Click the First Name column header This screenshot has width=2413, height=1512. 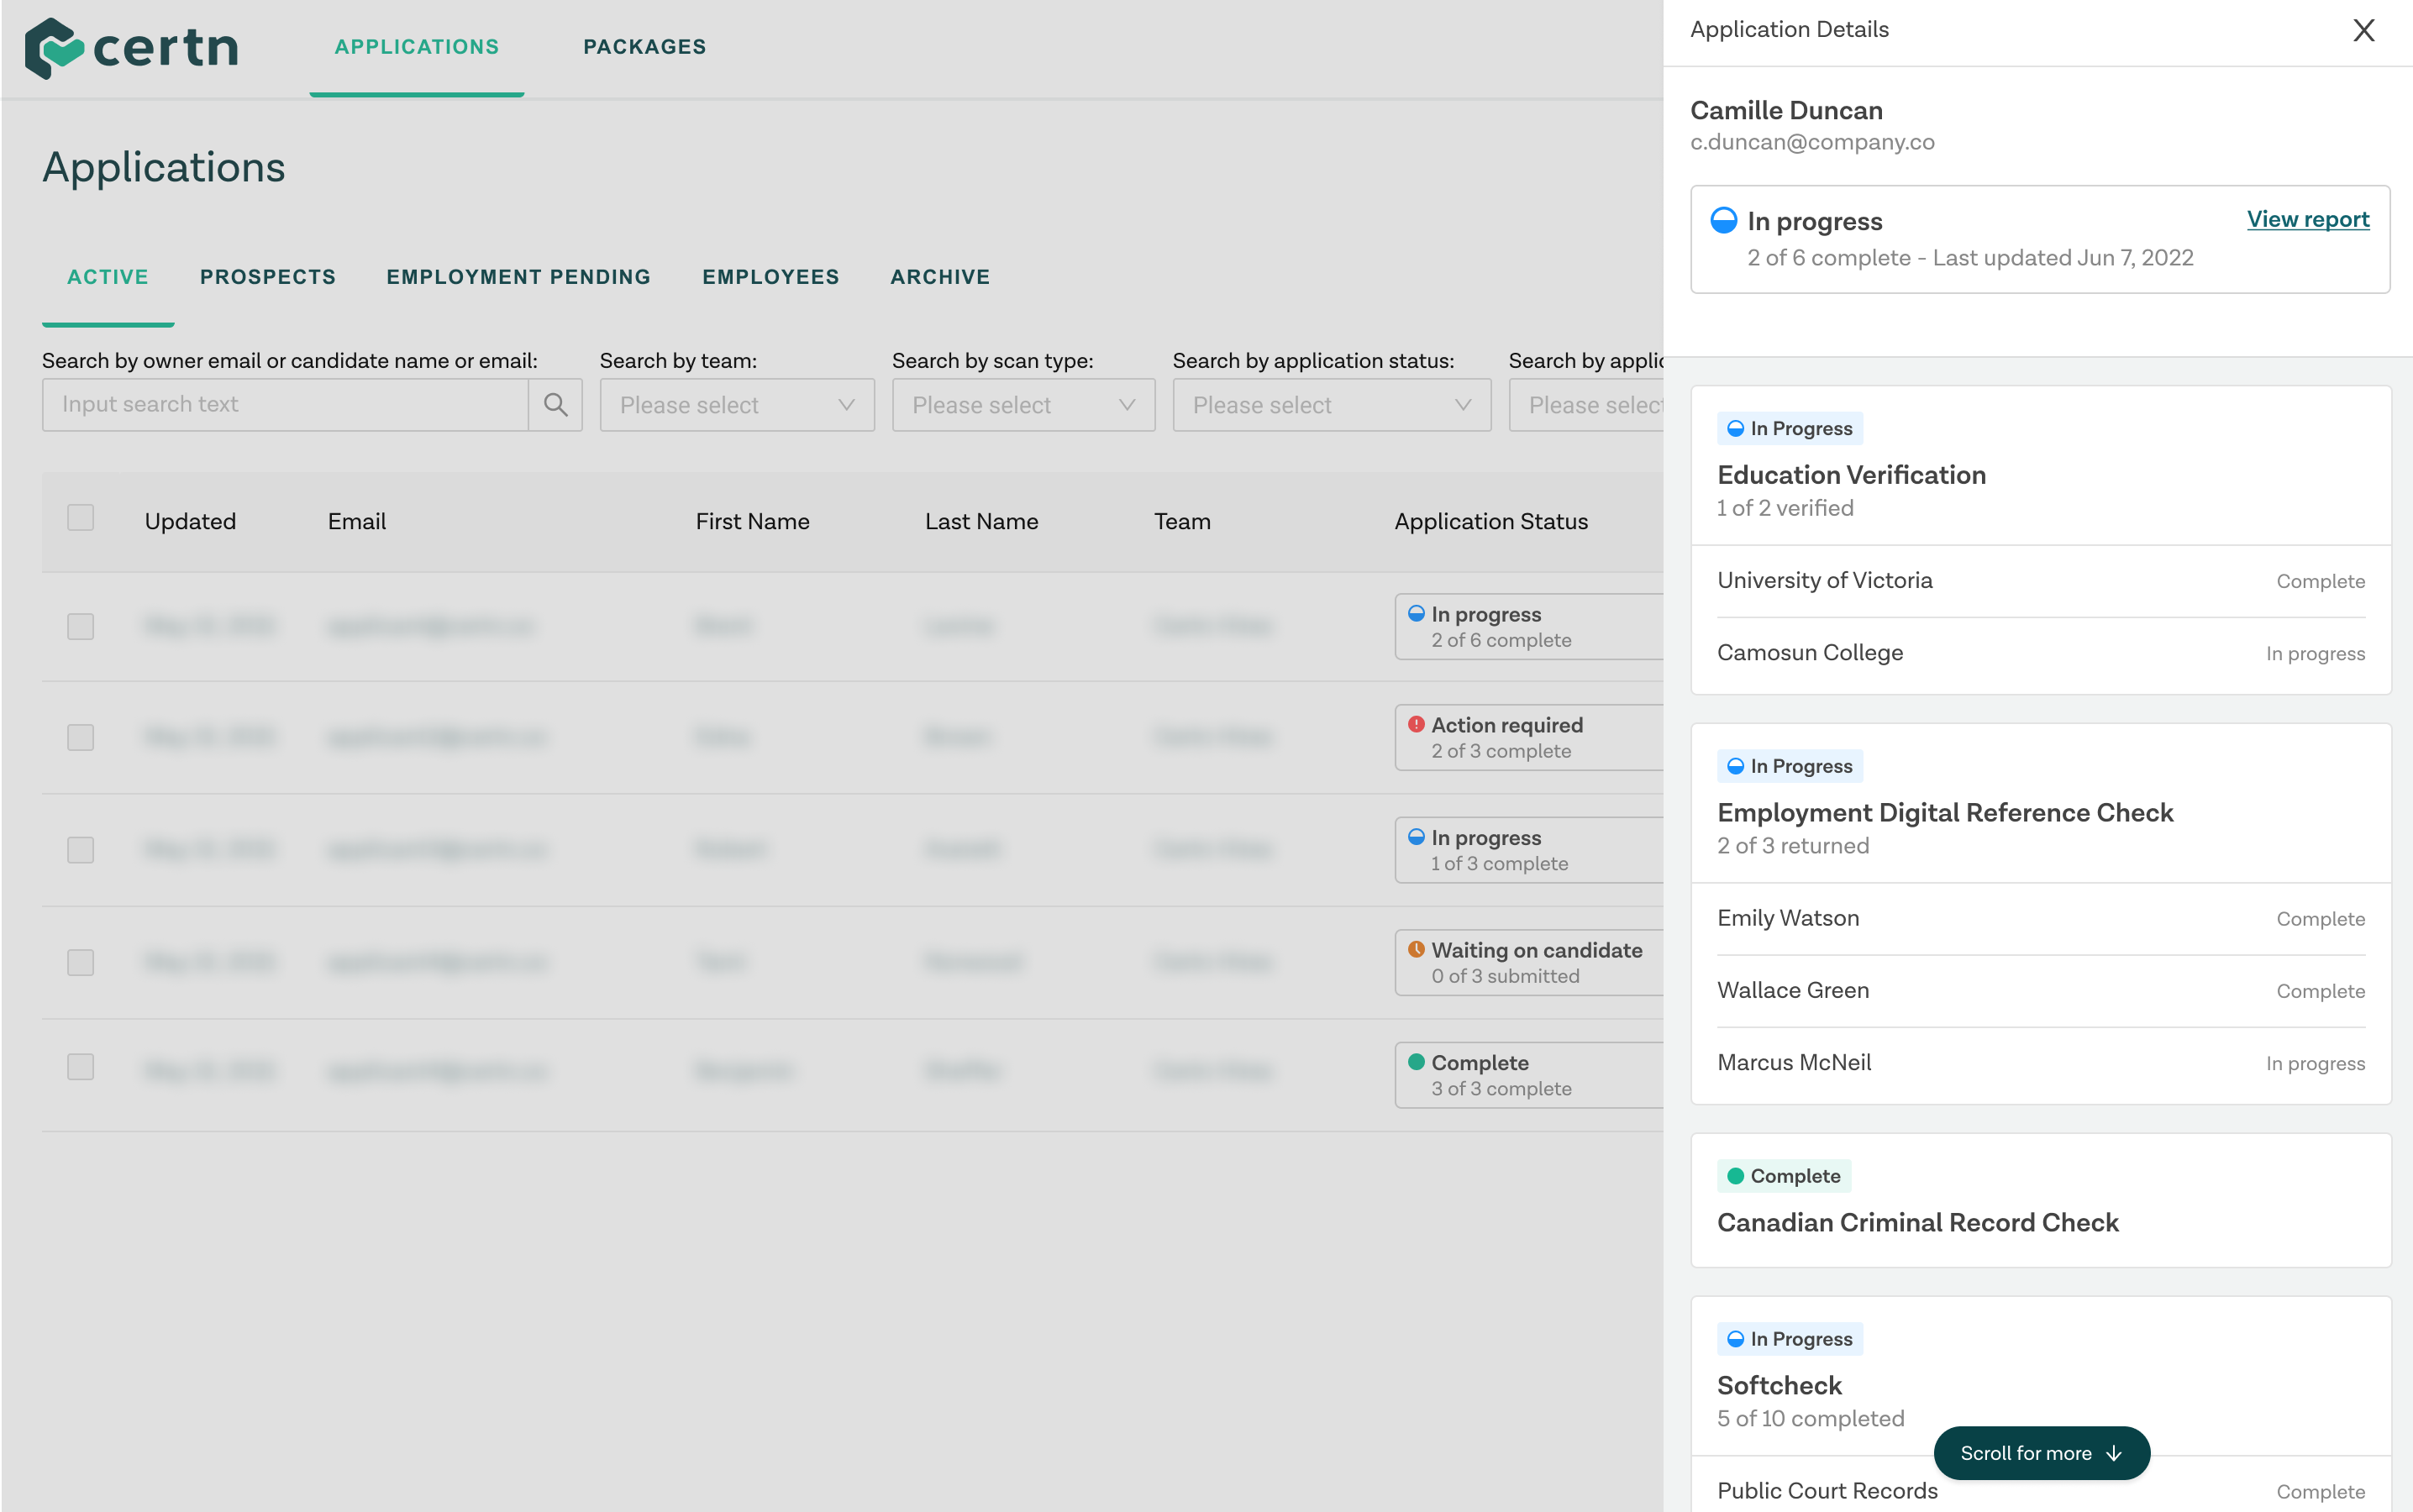pos(752,521)
